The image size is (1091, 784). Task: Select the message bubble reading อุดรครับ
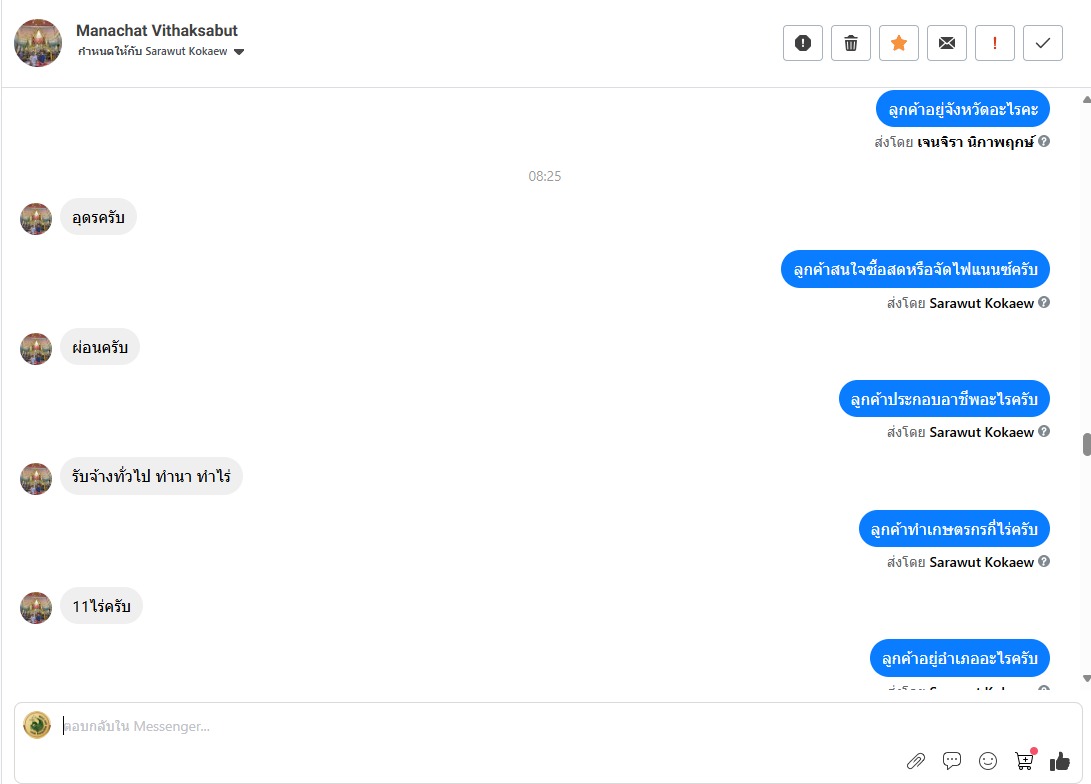[x=98, y=218]
